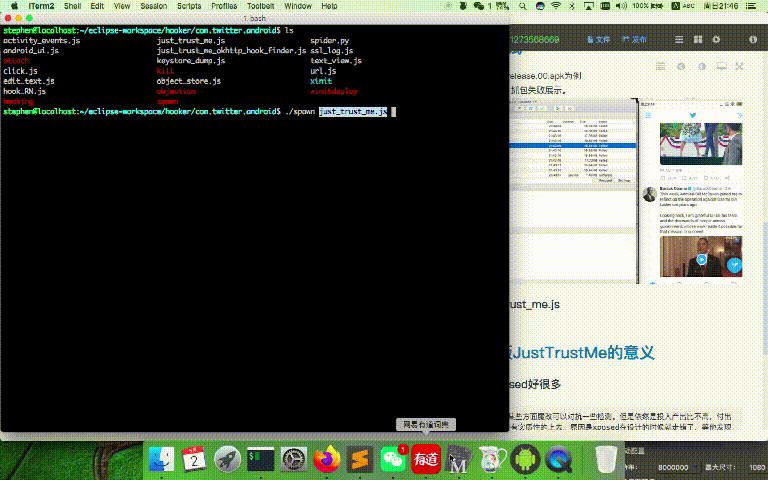The image size is (768, 480).
Task: Open Wi-Fi status menu
Action: click(556, 6)
